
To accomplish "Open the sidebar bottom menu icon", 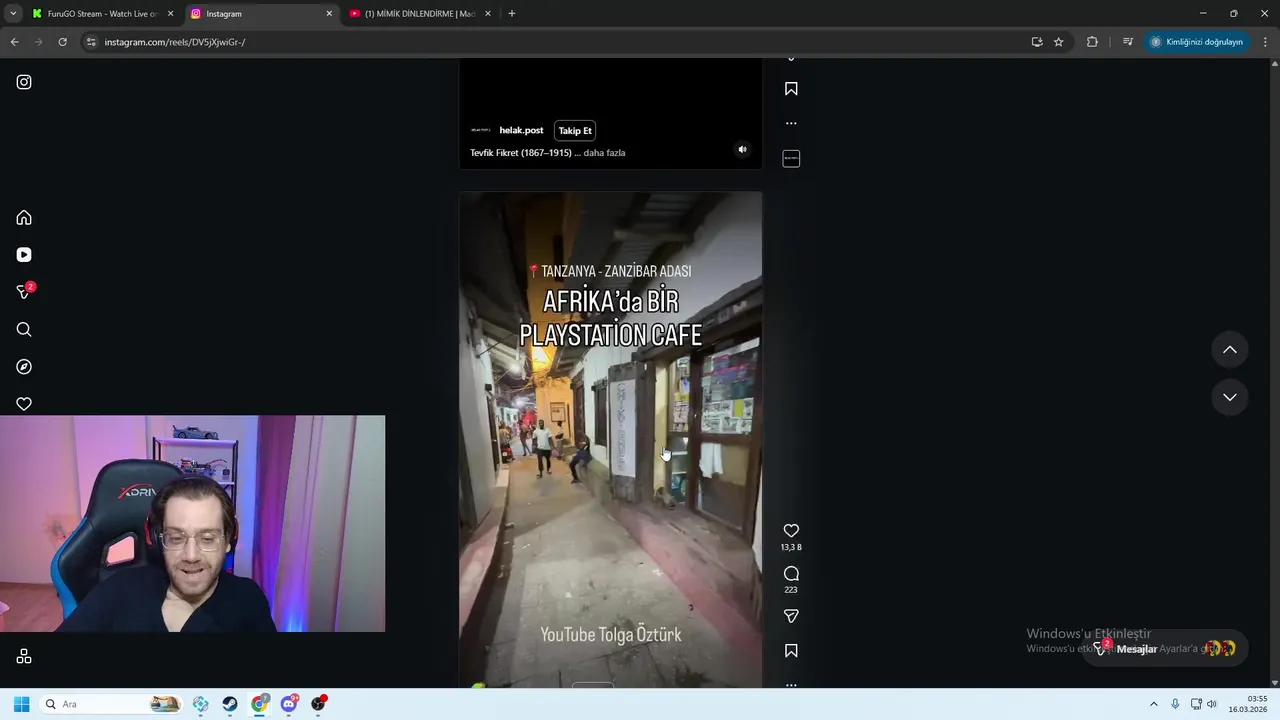I will pos(24,656).
